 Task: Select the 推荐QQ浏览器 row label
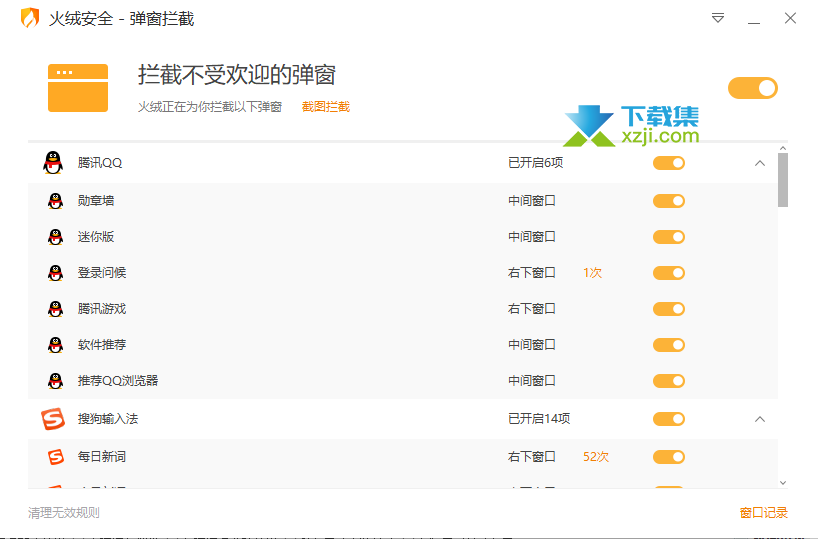click(118, 381)
